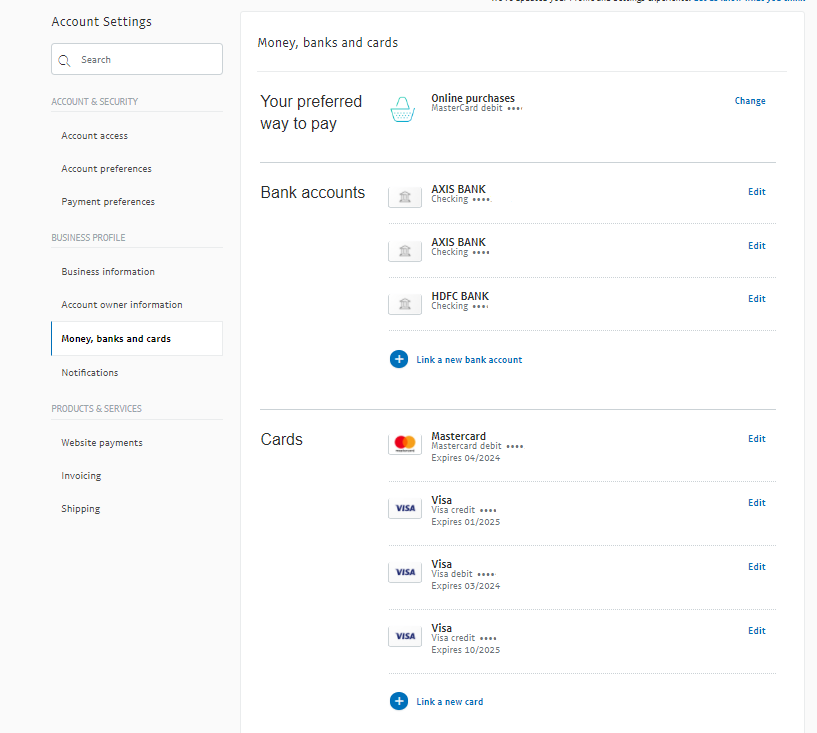
Task: Click the HDFC BANK building icon
Action: point(405,304)
